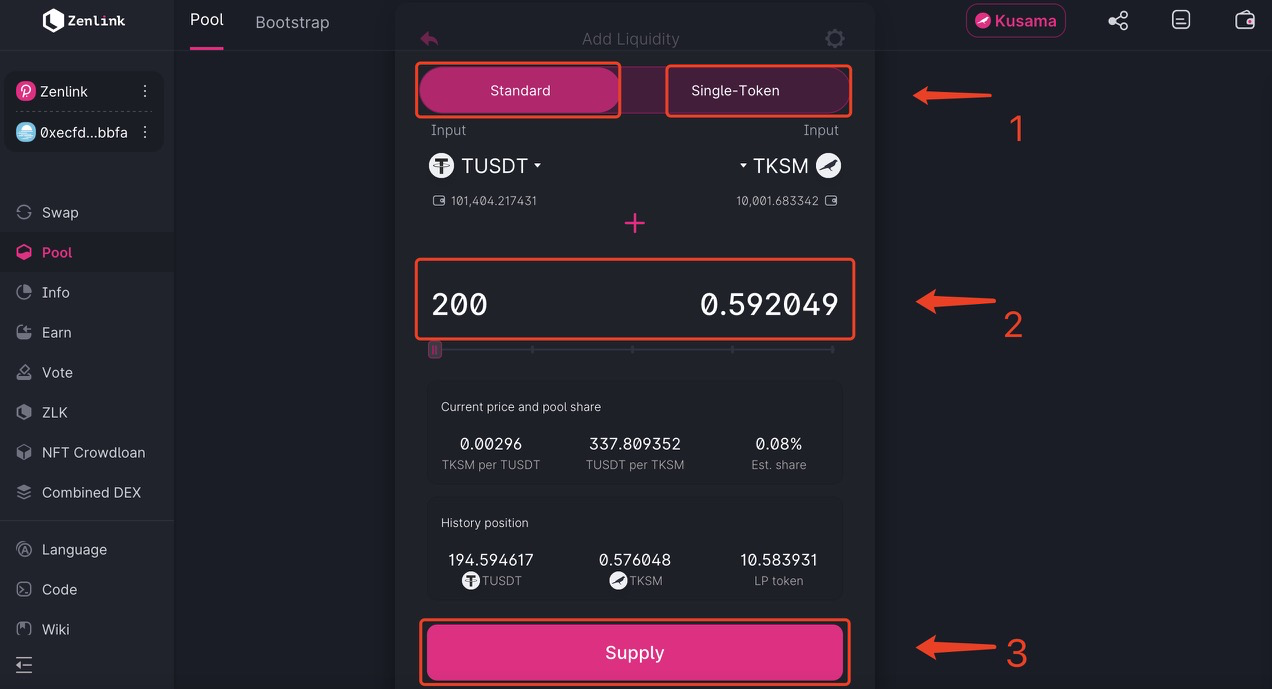Viewport: 1272px width, 689px height.
Task: Click the TKSM balance wallet icon
Action: point(831,201)
